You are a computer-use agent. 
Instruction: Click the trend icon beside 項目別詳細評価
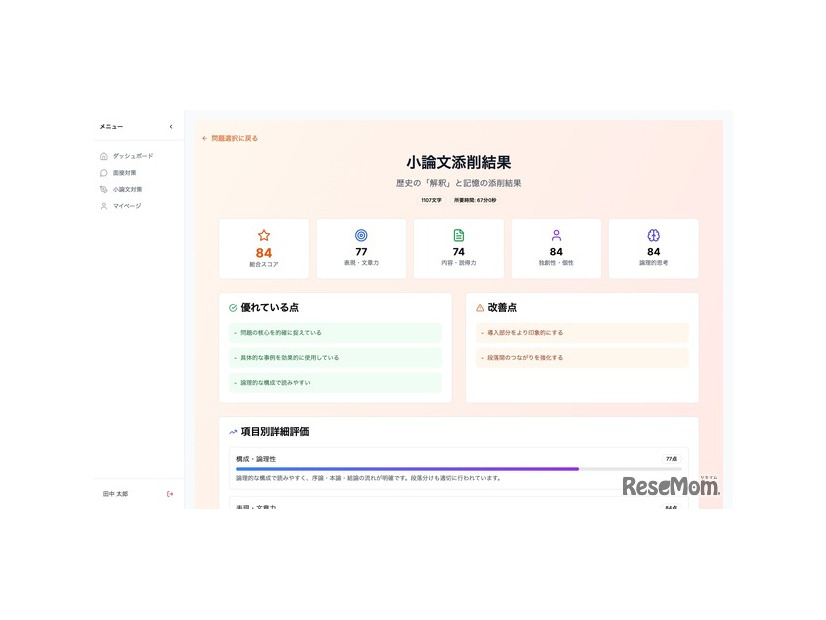233,432
